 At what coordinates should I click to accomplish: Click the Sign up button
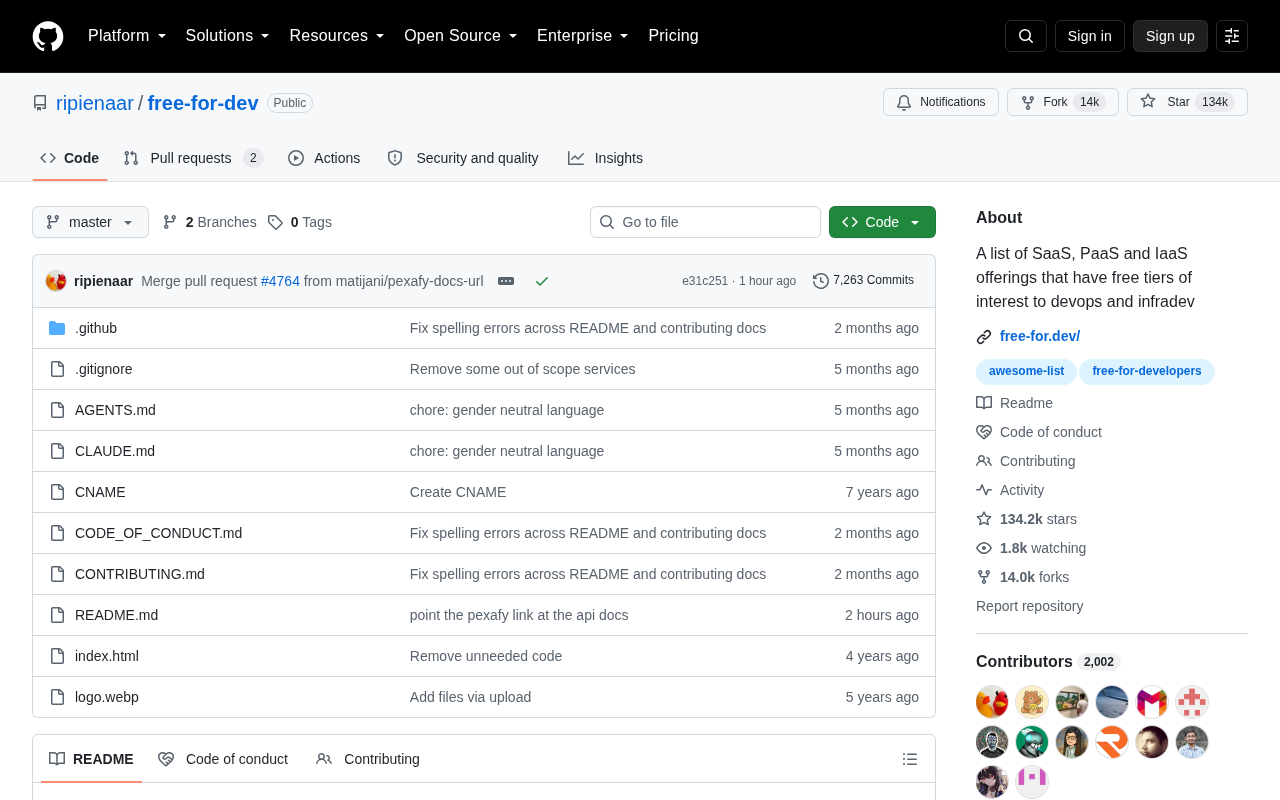pyautogui.click(x=1170, y=36)
